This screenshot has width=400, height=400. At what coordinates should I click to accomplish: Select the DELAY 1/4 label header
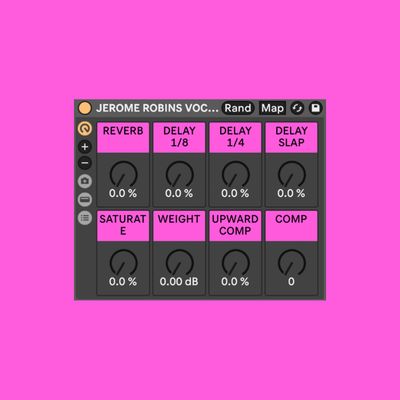click(x=235, y=137)
